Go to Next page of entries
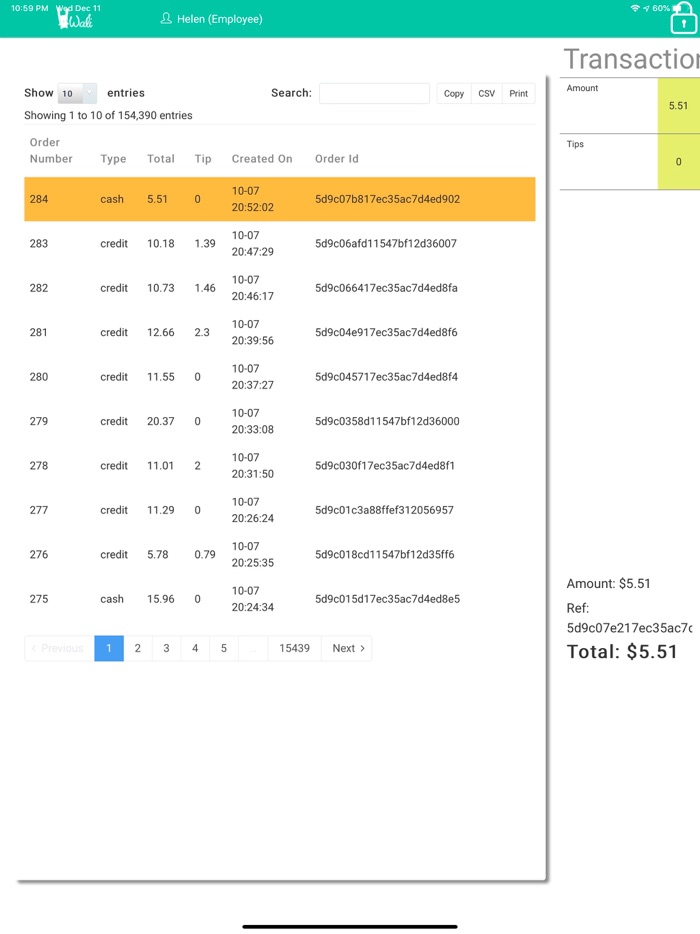 click(347, 648)
